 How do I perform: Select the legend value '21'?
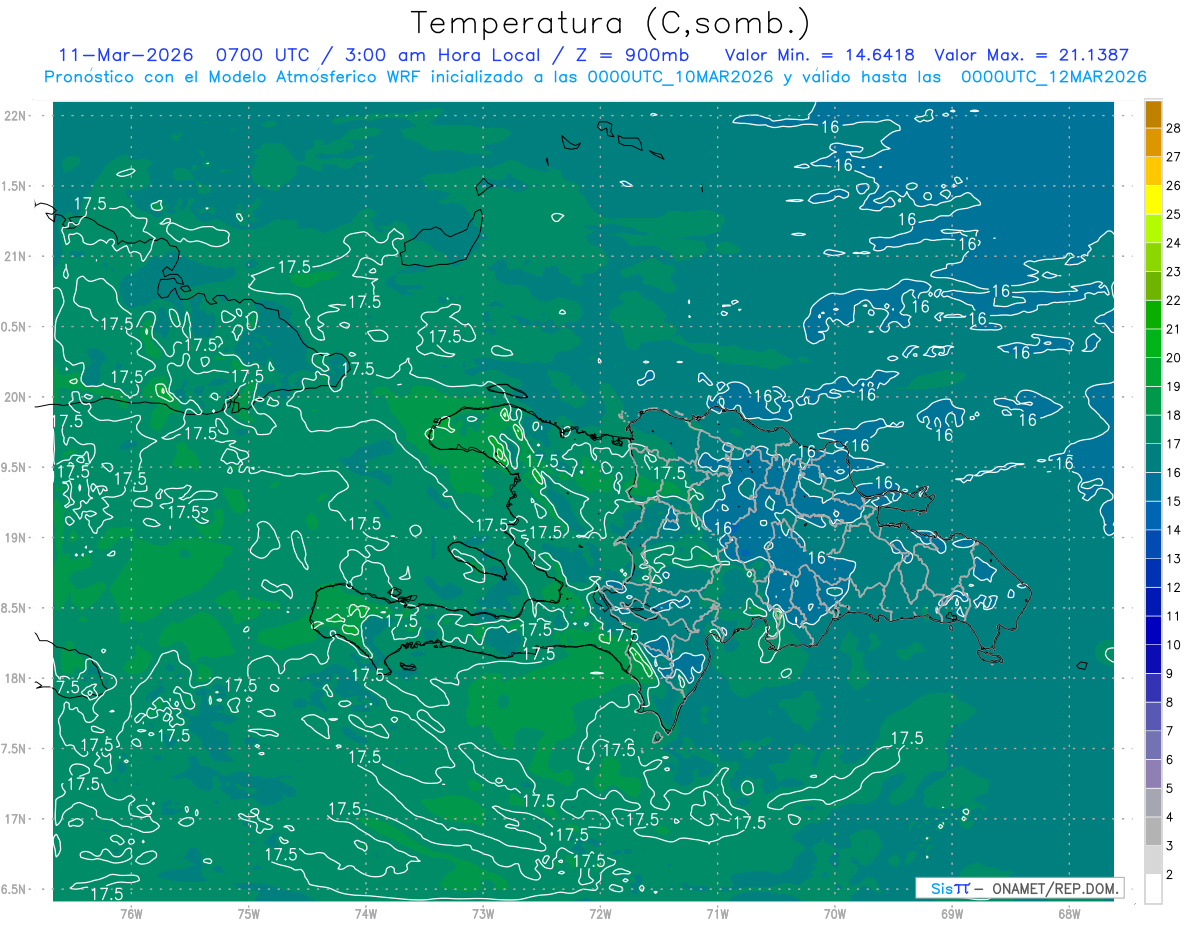(1174, 329)
